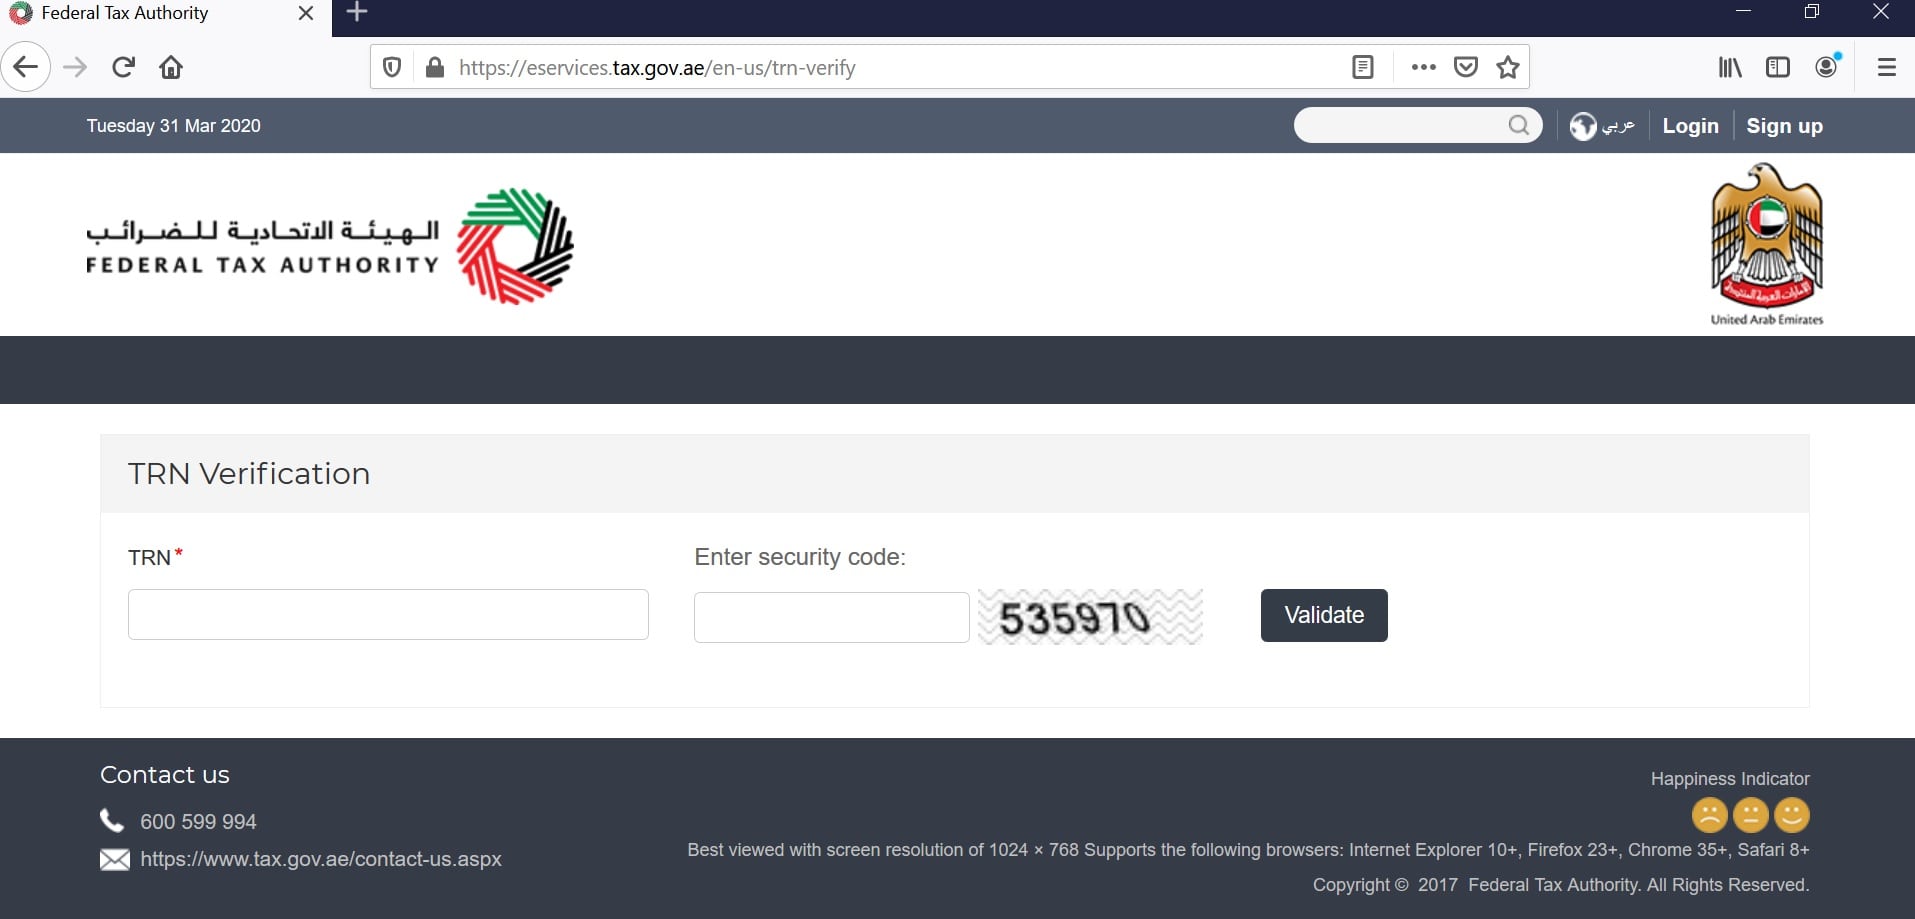This screenshot has height=919, width=1915.
Task: Select the sad face happiness indicator
Action: click(1709, 815)
